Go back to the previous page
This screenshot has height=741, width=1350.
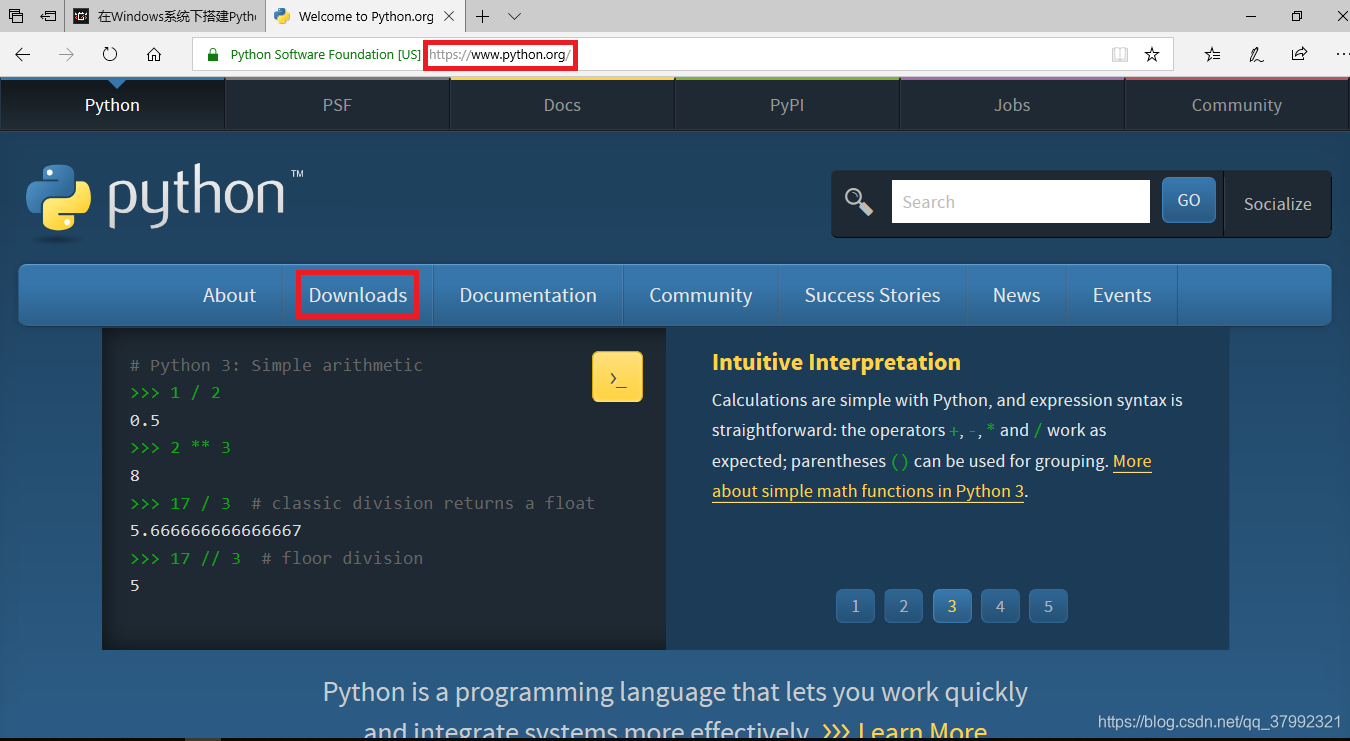22,54
